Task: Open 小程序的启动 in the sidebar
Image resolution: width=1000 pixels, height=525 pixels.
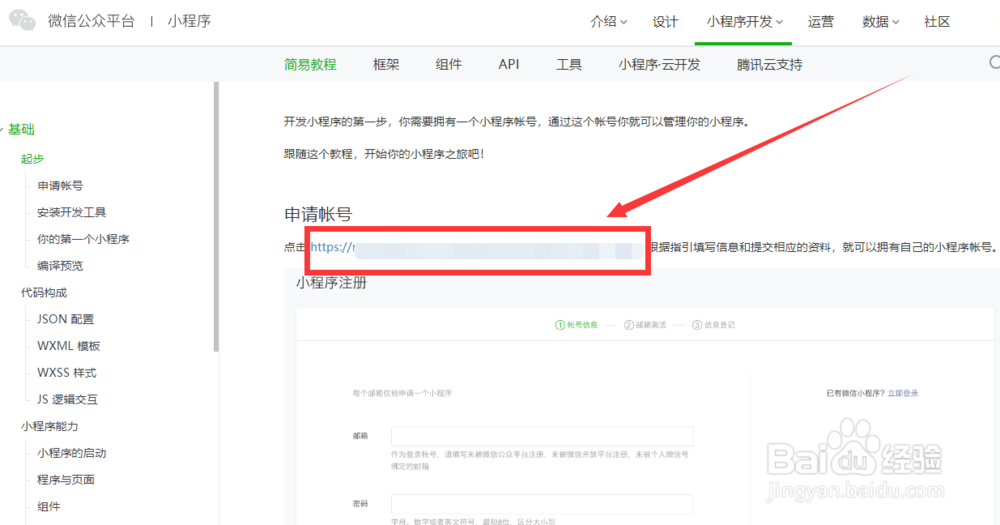Action: [x=71, y=453]
